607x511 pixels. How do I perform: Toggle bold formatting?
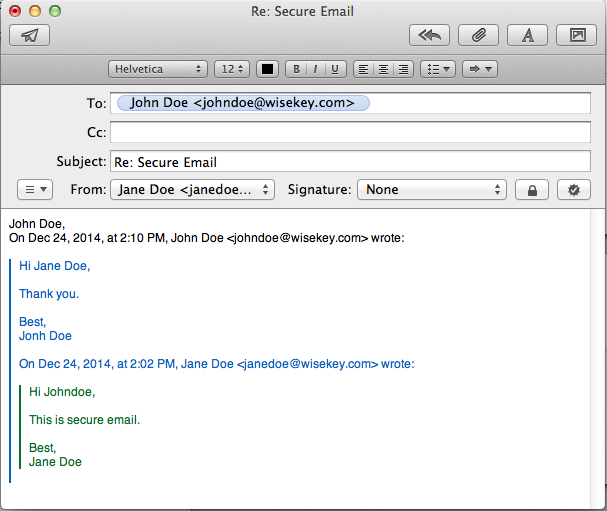pyautogui.click(x=296, y=69)
